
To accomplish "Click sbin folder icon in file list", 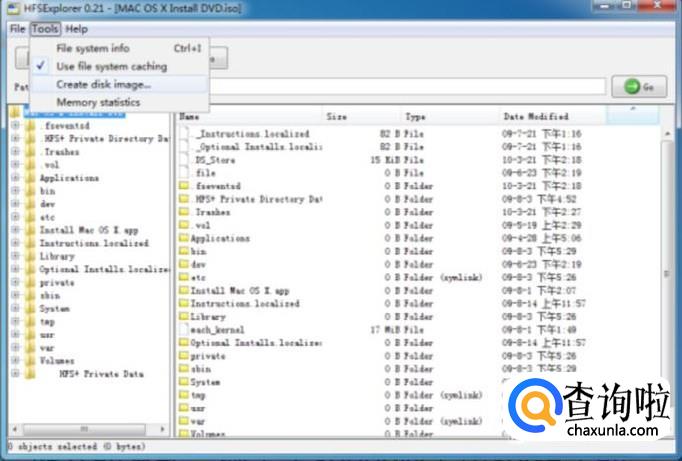I will click(184, 368).
